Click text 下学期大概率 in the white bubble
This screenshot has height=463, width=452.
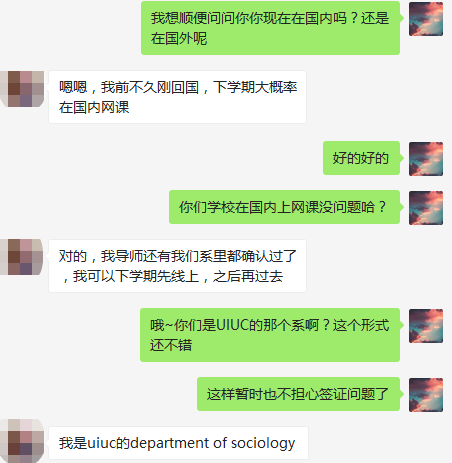point(255,87)
